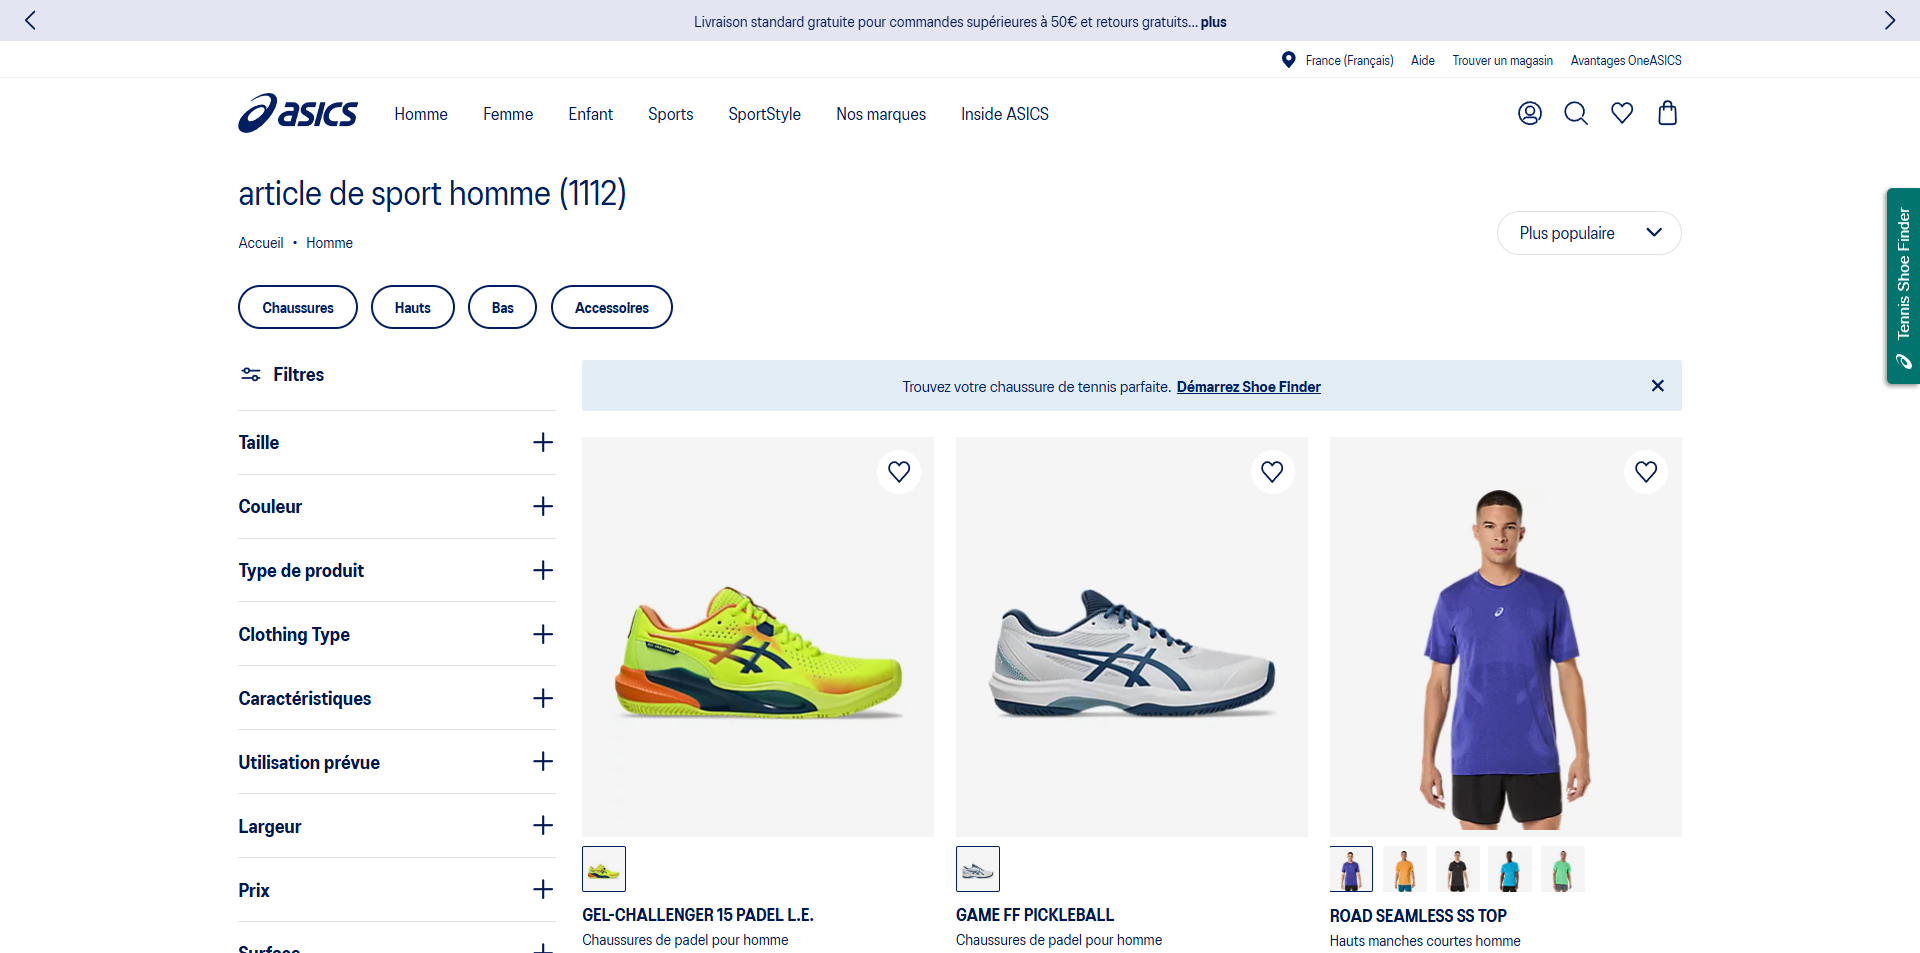The image size is (1920, 953).
Task: Open the Nos marques menu
Action: [x=881, y=114]
